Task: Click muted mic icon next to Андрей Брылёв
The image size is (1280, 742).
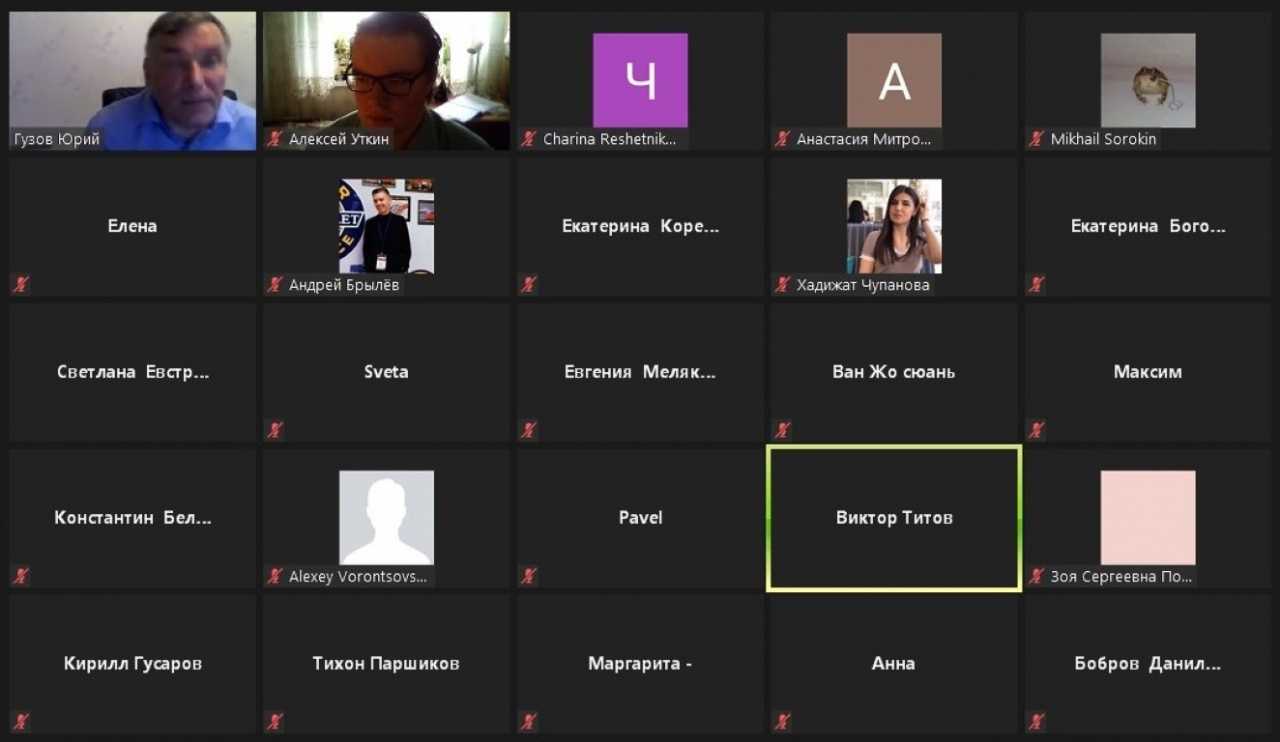Action: (x=275, y=285)
